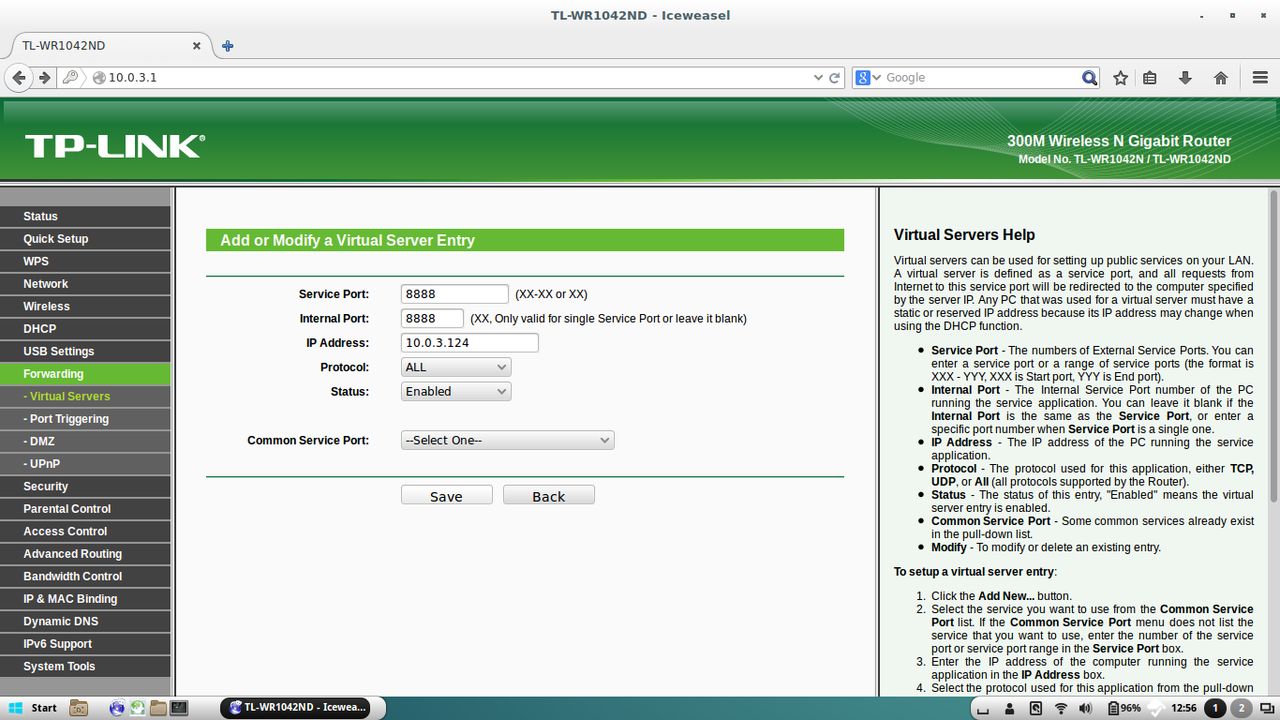Image resolution: width=1280 pixels, height=720 pixels.
Task: Select Port Triggering submenu item
Action: (85, 419)
